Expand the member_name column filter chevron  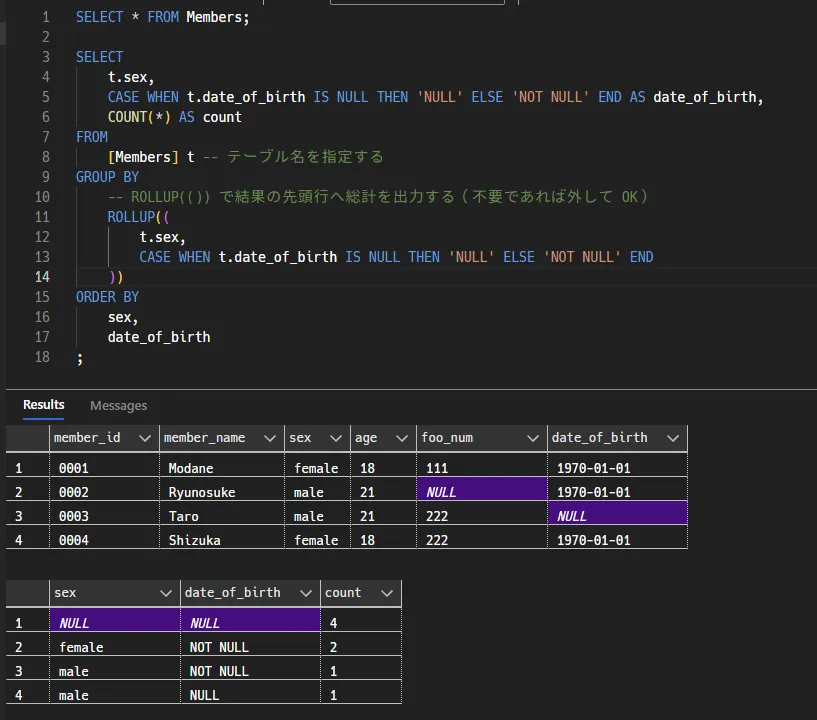pyautogui.click(x=270, y=438)
